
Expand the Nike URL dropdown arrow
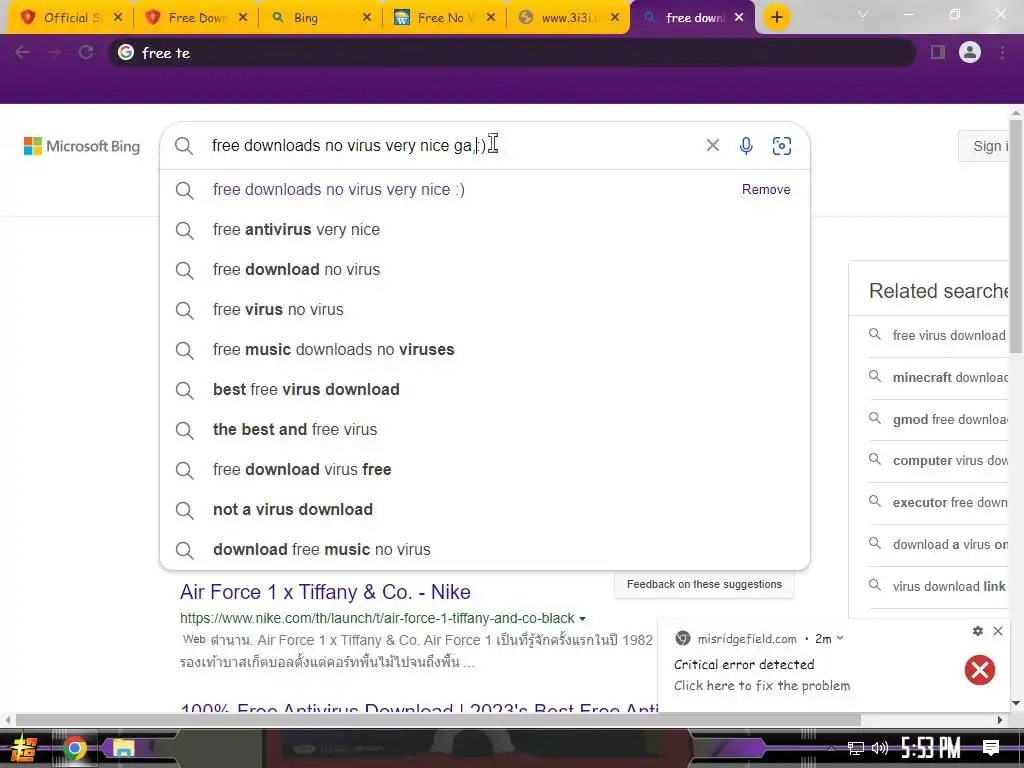tap(582, 618)
